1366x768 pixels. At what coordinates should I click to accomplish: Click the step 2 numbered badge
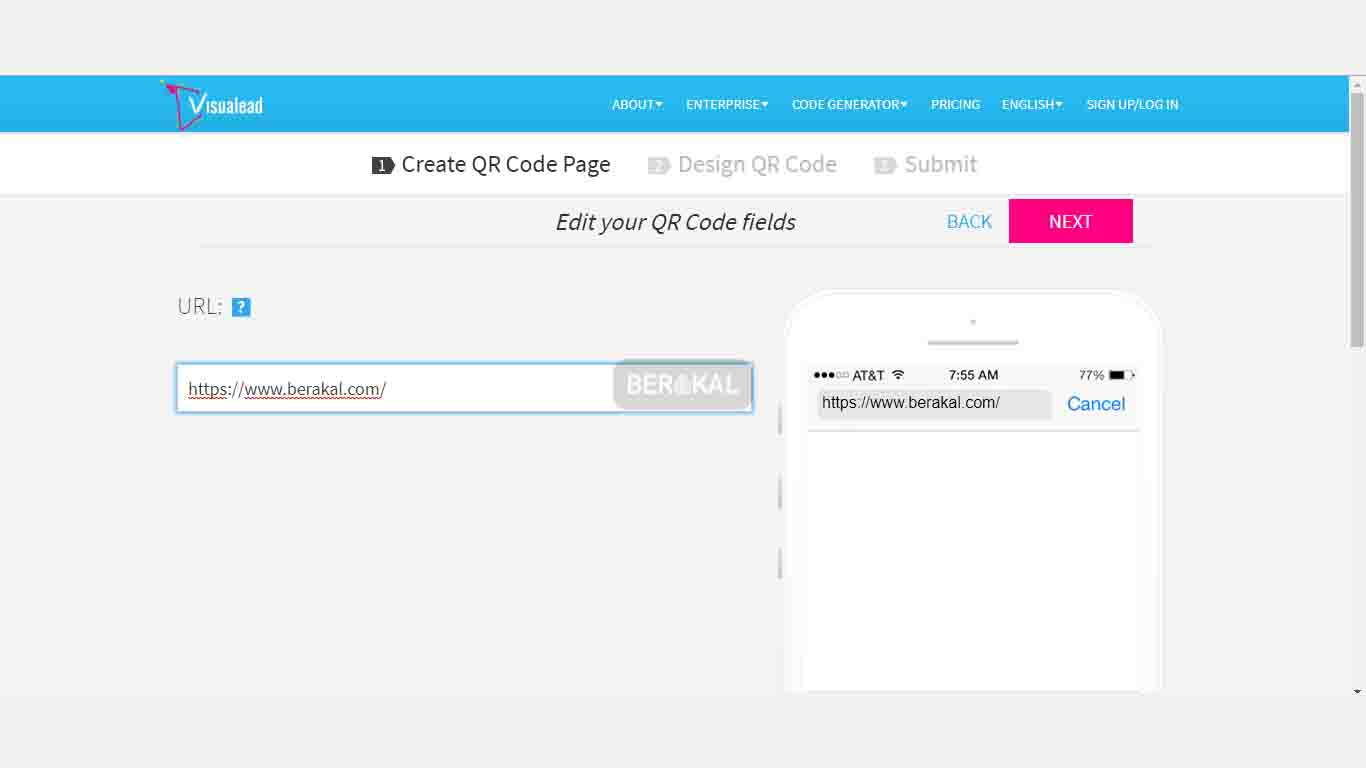(x=658, y=164)
